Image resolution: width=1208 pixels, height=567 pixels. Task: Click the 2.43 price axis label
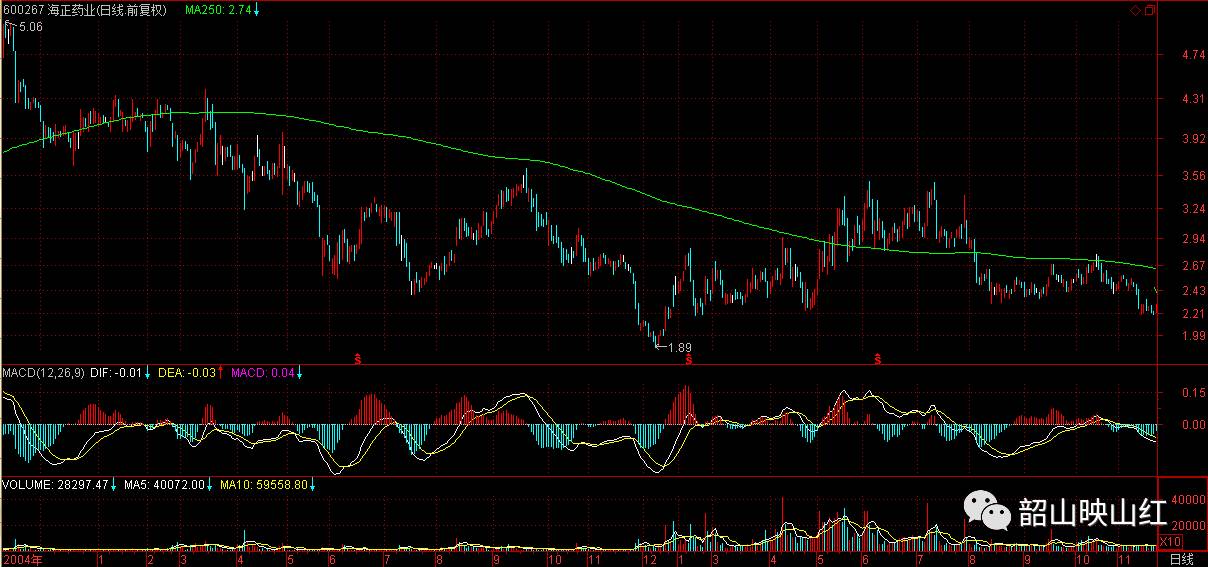1192,291
